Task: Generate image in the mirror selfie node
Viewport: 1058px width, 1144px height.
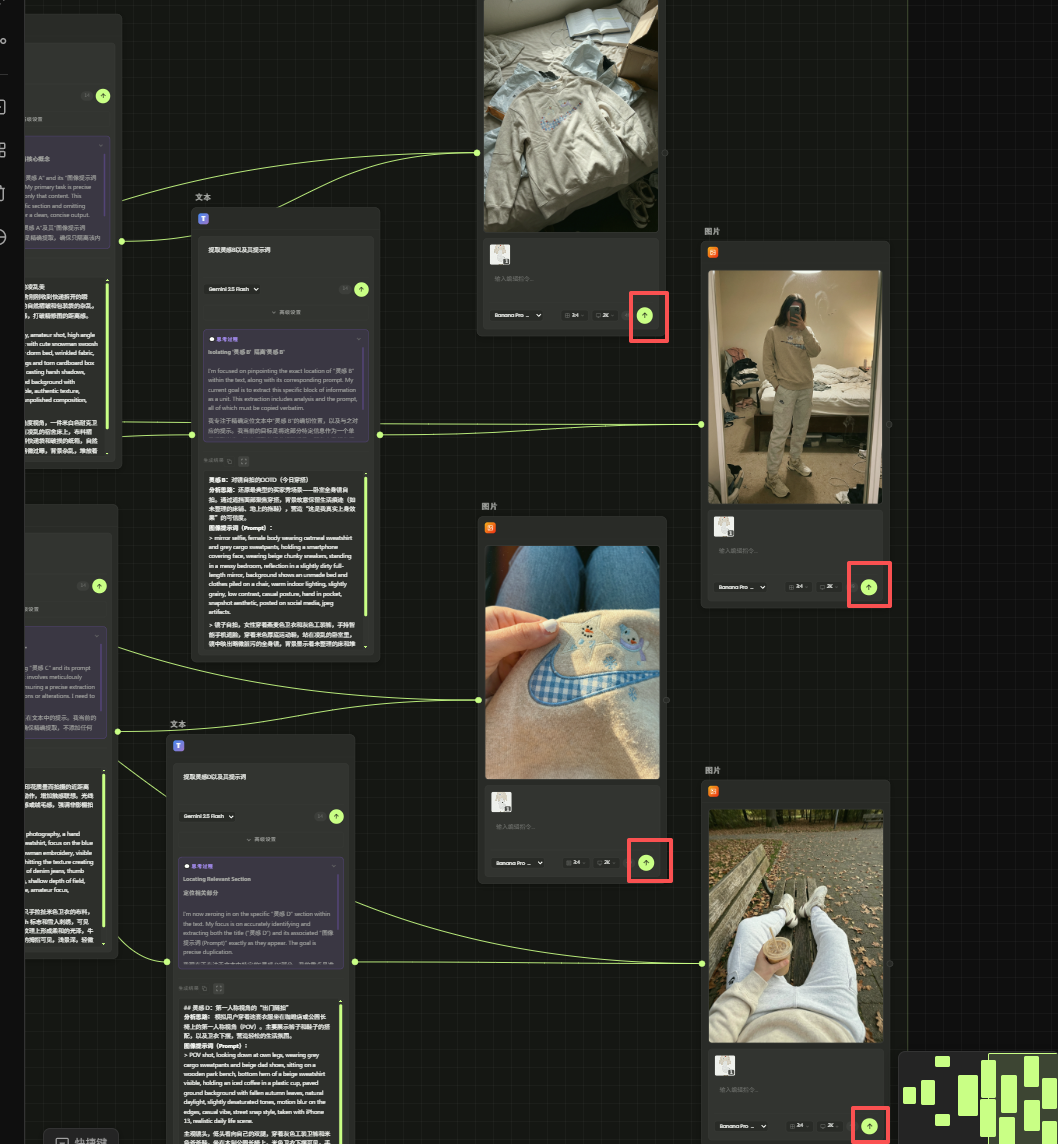Action: [x=869, y=587]
